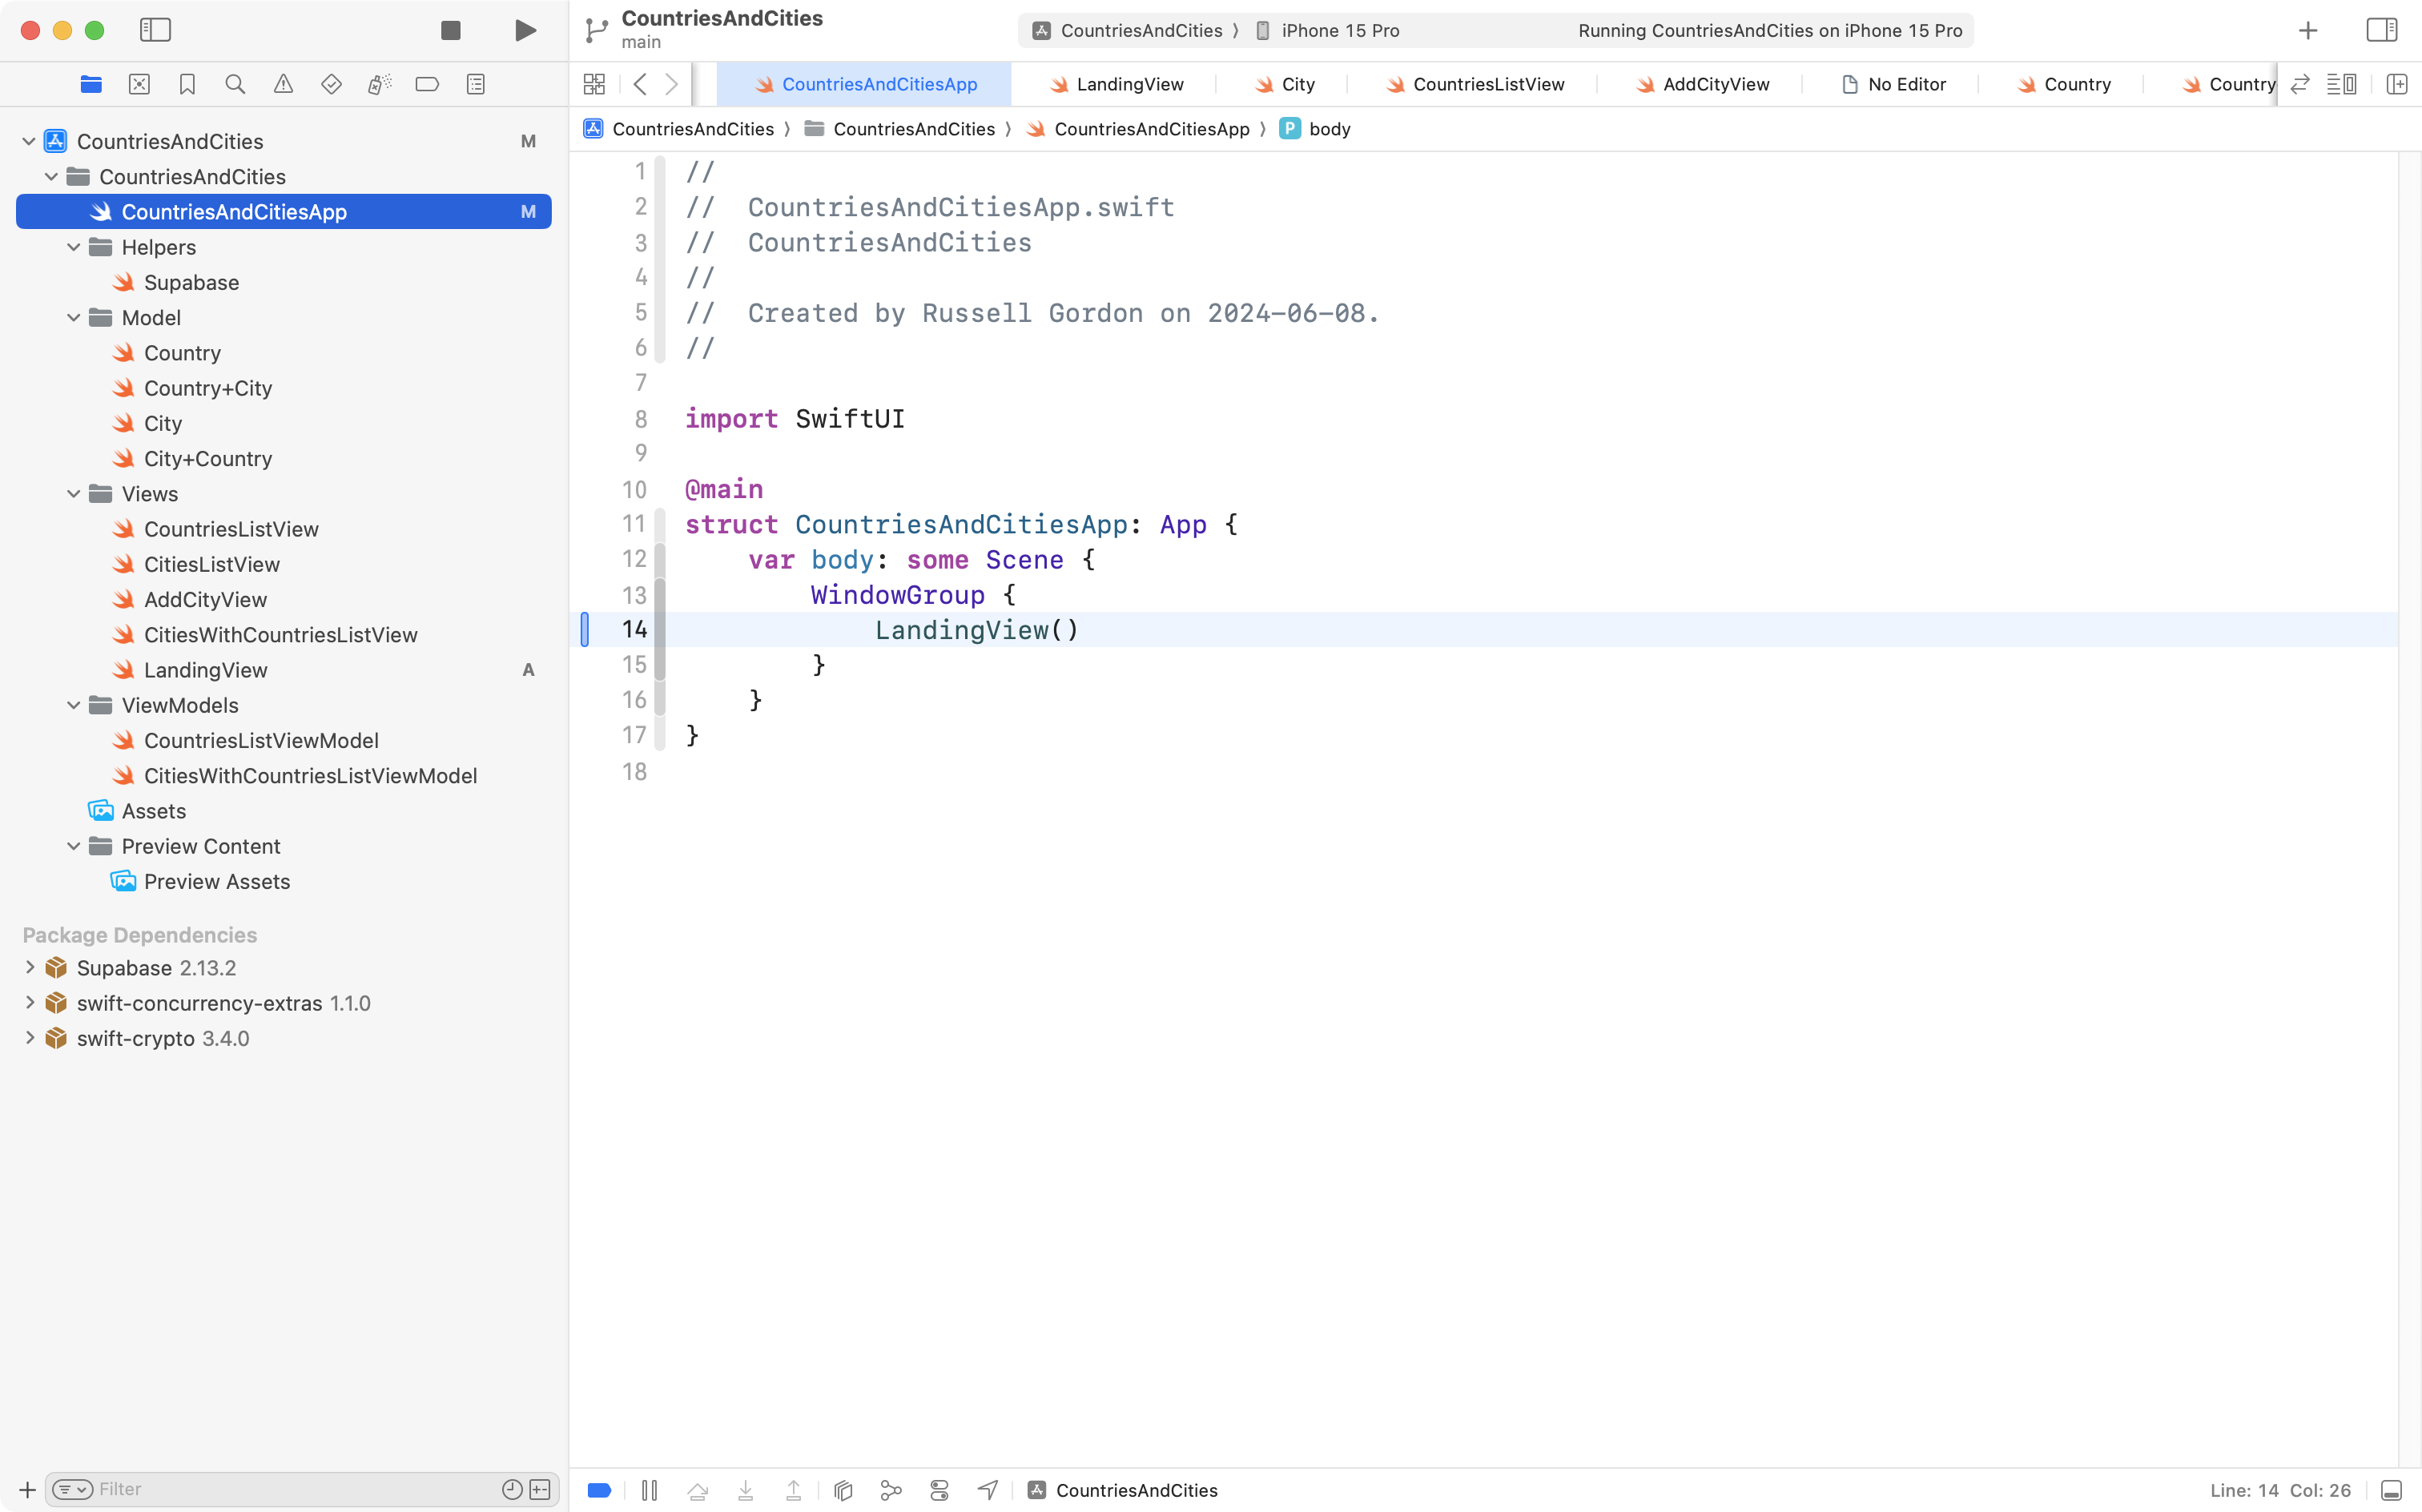The width and height of the screenshot is (2422, 1512).
Task: Click the Run play button
Action: [x=525, y=30]
